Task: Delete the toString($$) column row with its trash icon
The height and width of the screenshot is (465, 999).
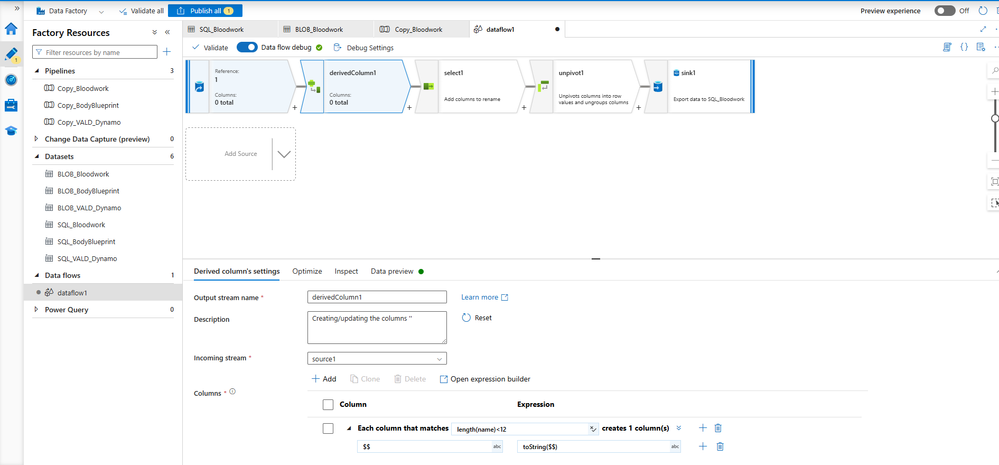Action: pyautogui.click(x=720, y=447)
